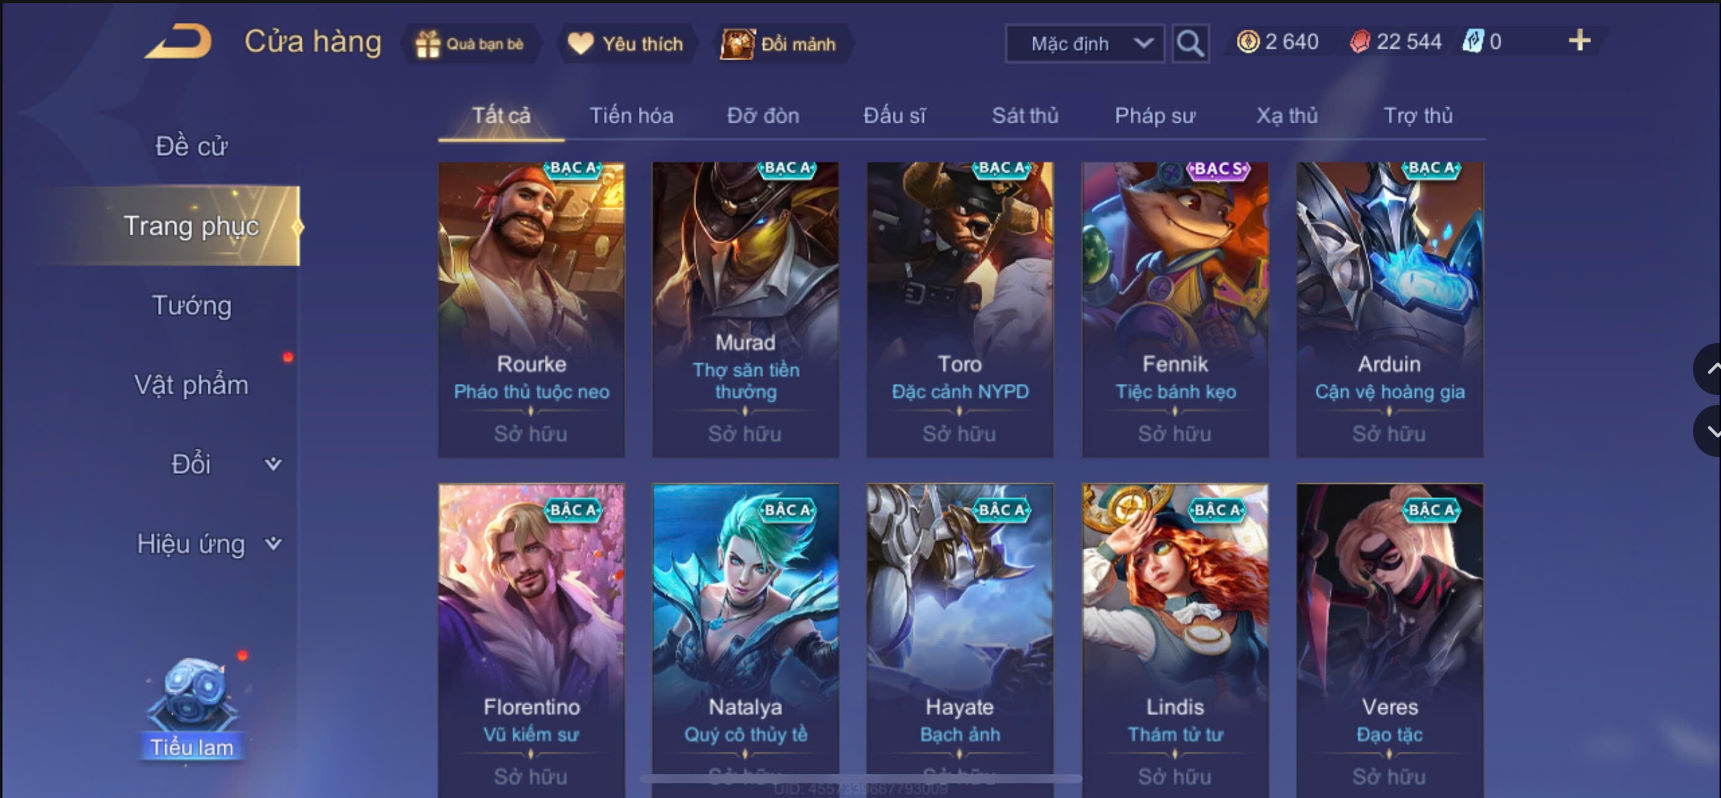Viewport: 1721px width, 798px height.
Task: Click the plus icon to add currency
Action: (1579, 41)
